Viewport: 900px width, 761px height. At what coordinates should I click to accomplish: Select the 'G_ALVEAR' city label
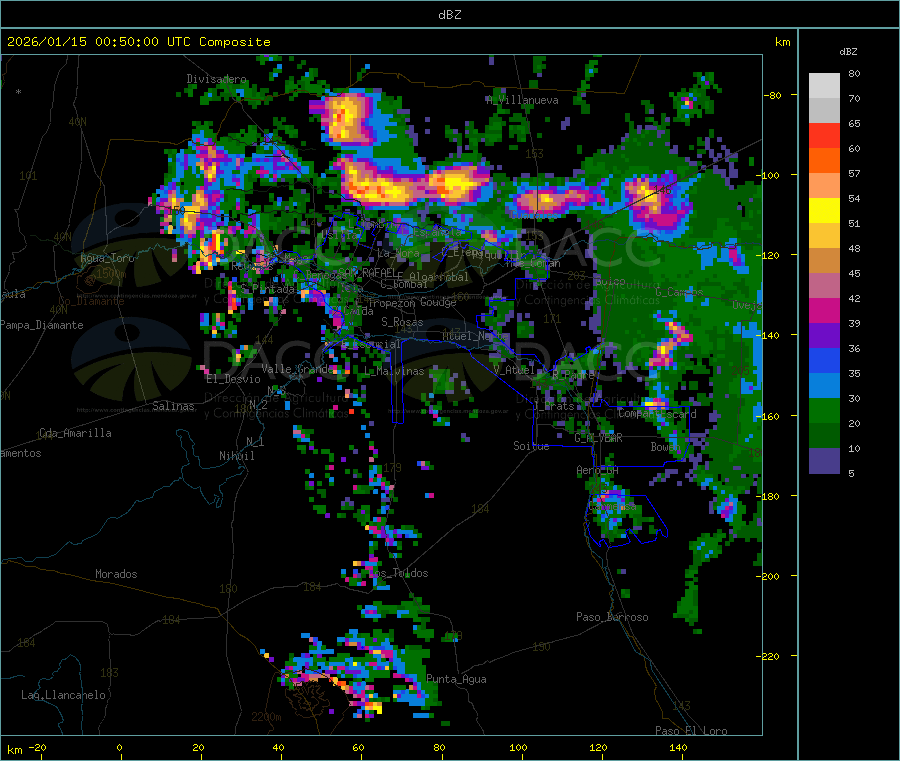click(598, 438)
